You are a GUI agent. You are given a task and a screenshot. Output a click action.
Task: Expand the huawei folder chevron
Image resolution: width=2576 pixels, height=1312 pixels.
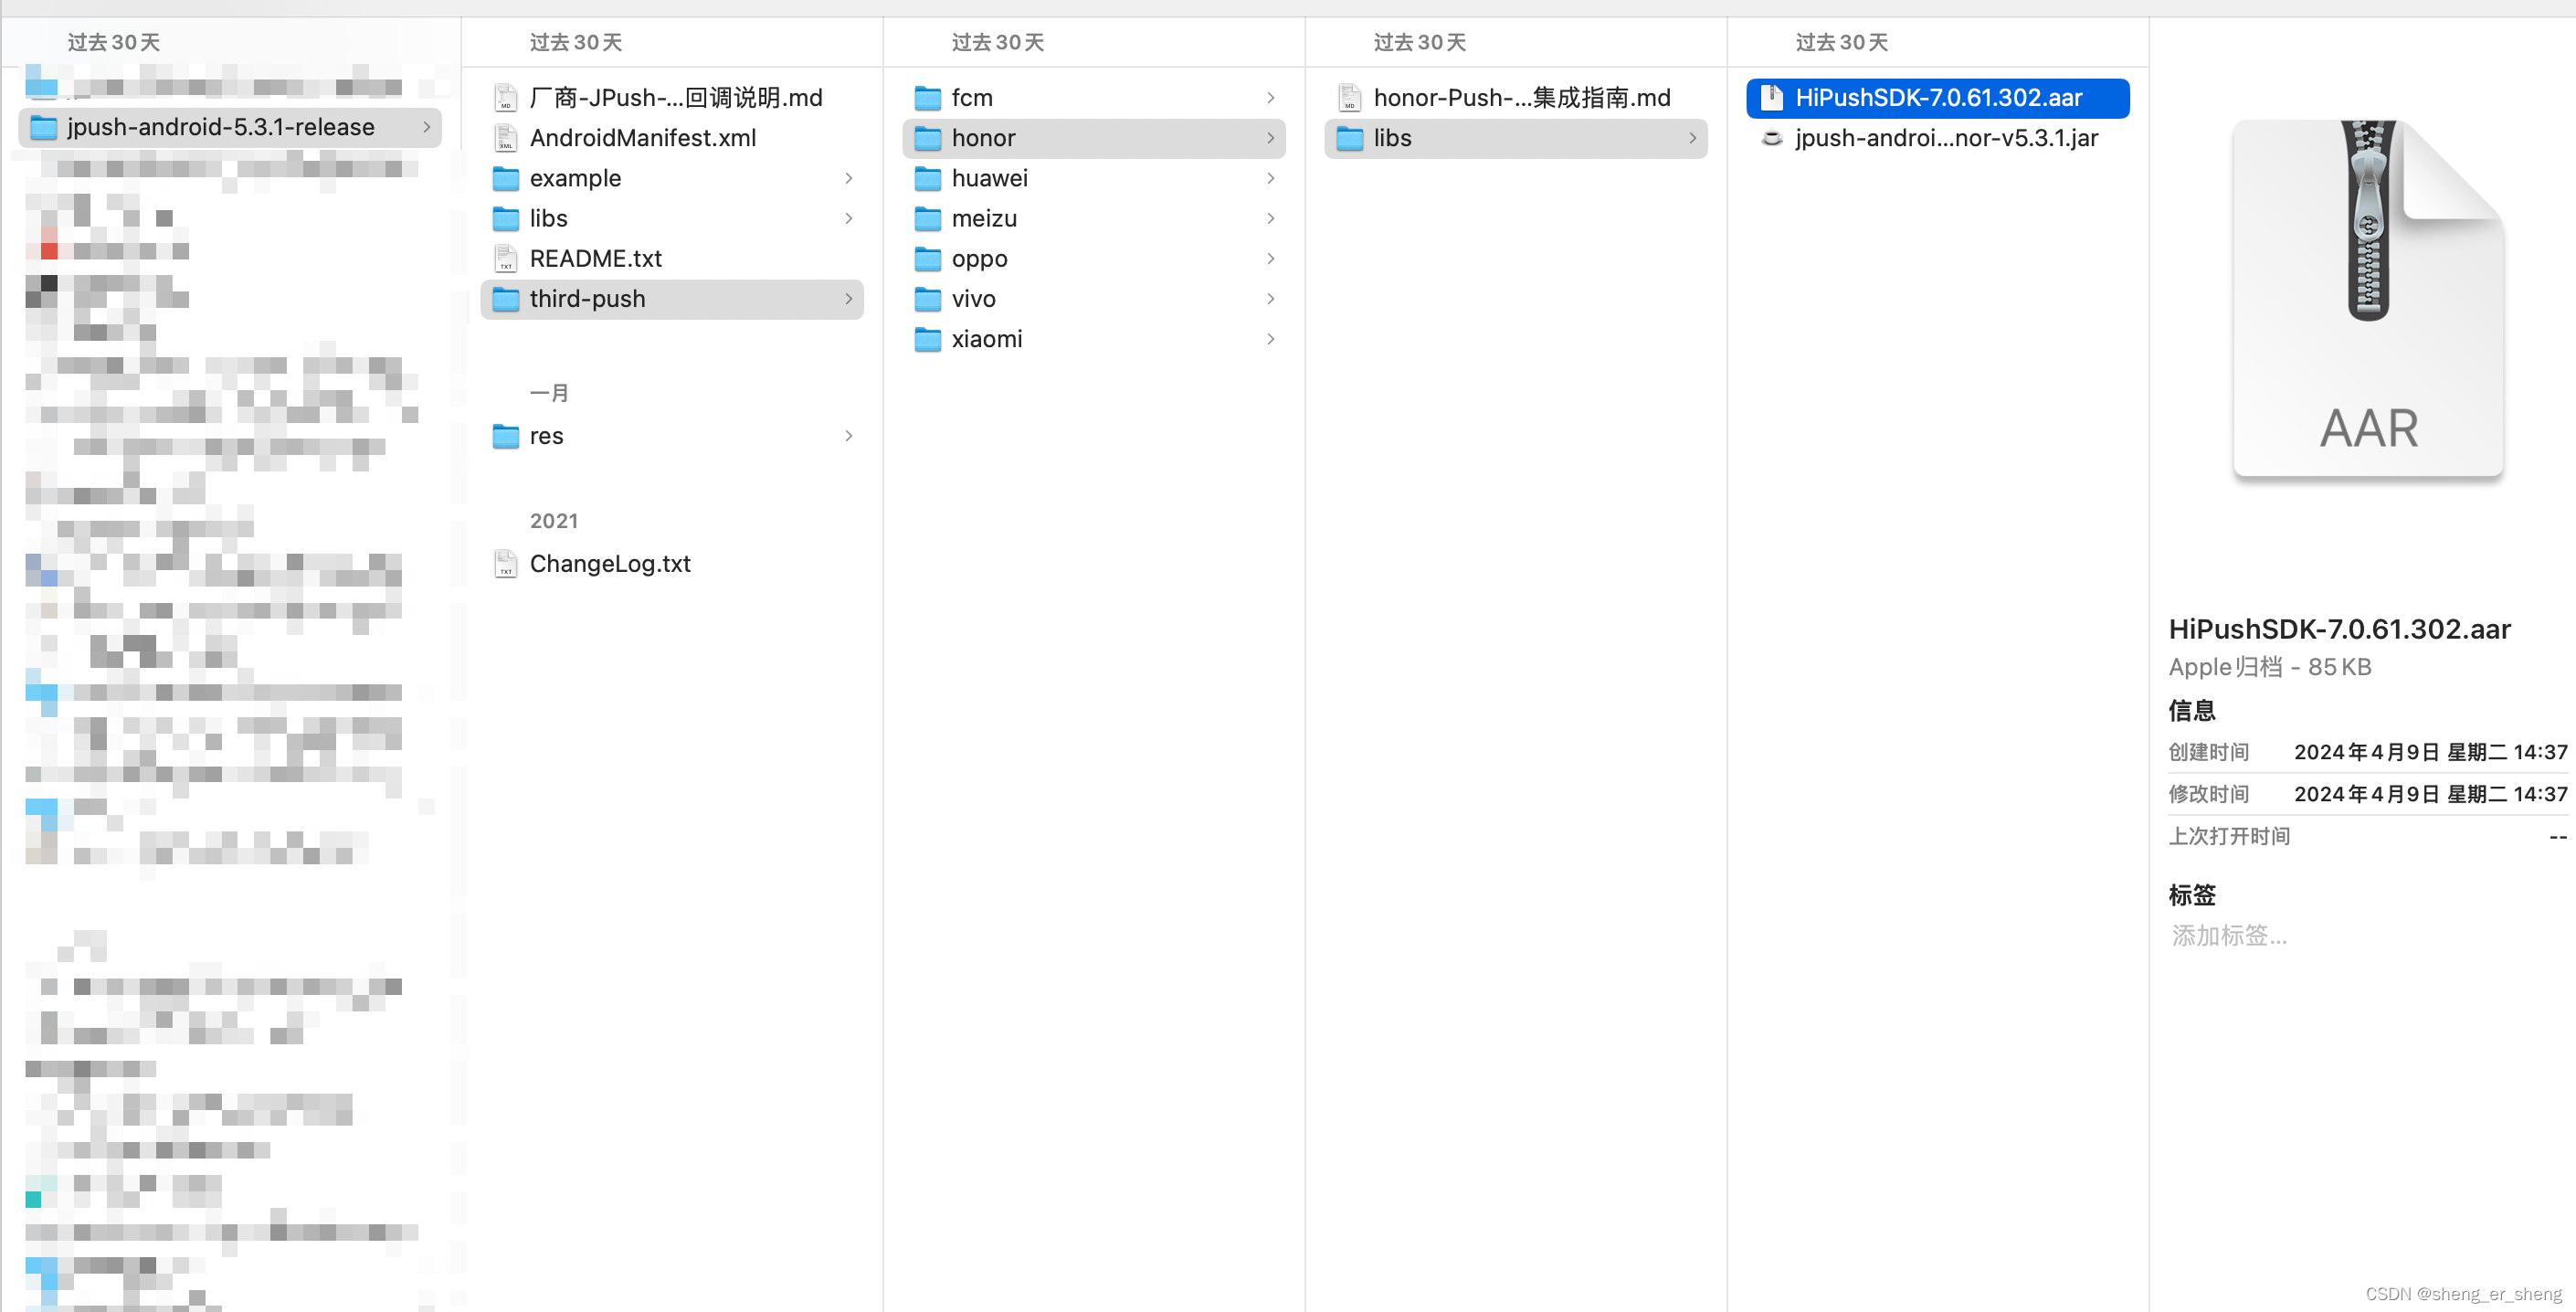[x=1270, y=178]
